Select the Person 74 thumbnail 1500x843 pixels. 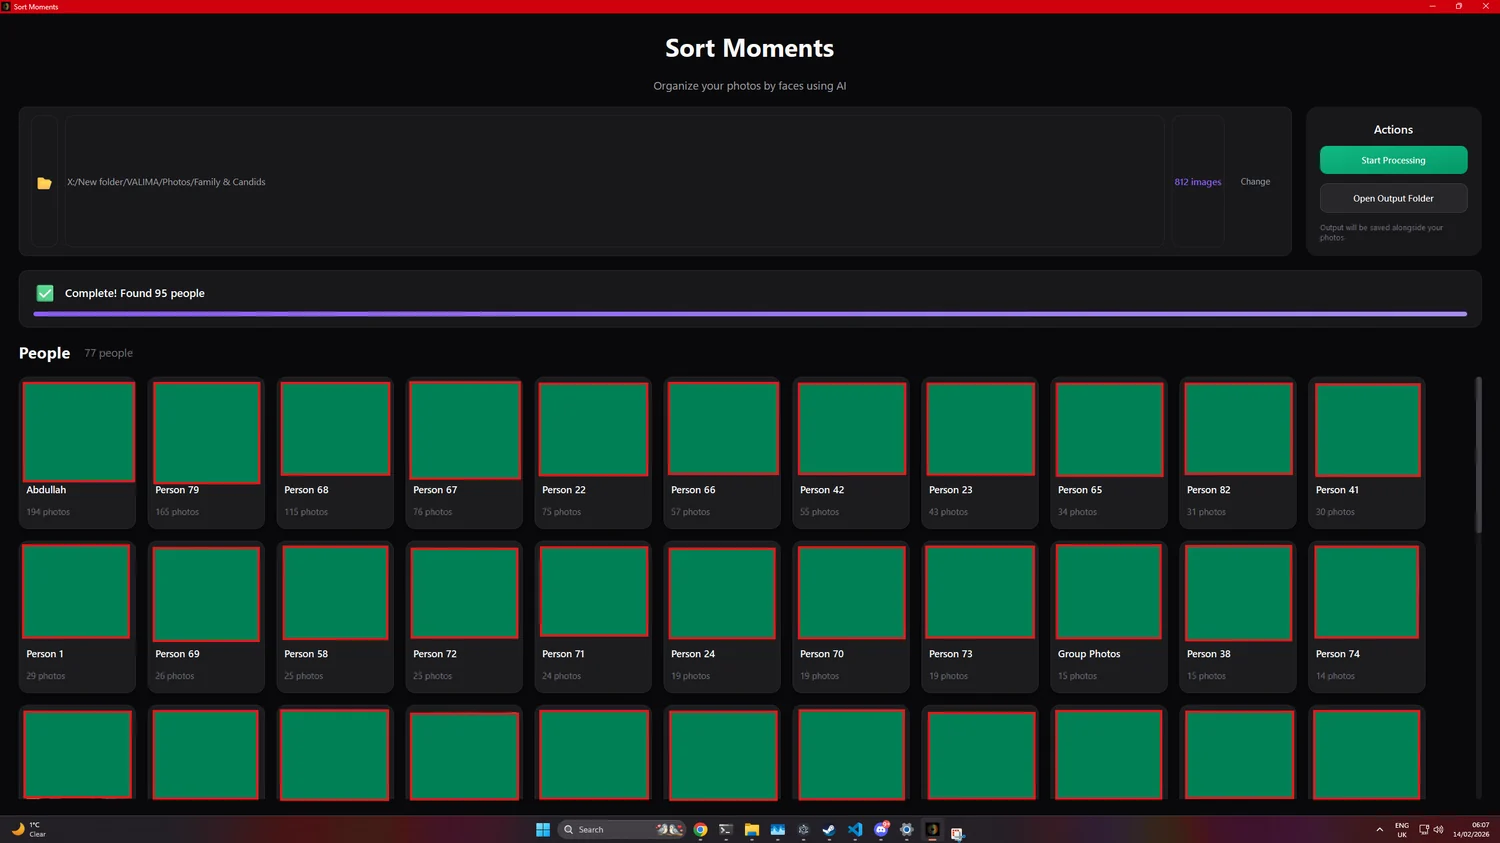click(x=1367, y=592)
